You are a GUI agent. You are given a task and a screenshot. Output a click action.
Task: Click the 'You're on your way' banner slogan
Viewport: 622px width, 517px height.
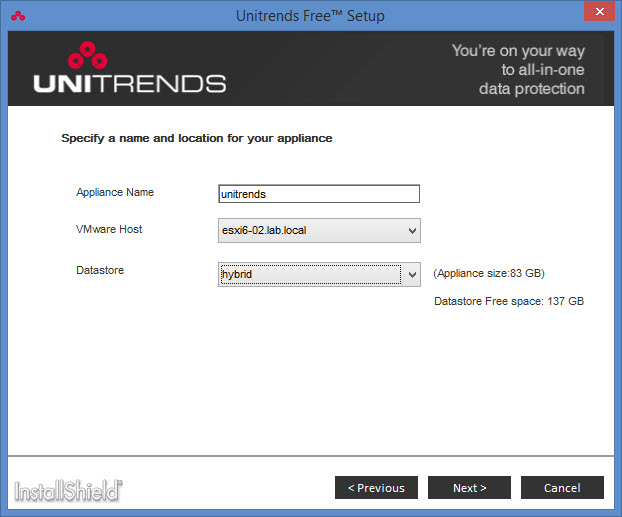click(x=518, y=70)
